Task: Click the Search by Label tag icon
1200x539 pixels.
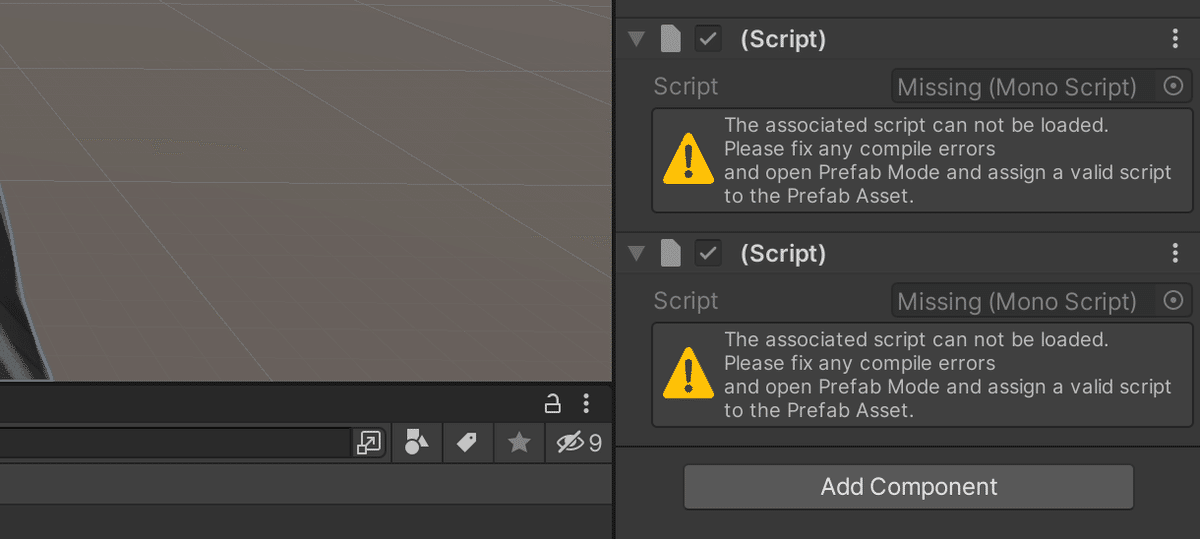Action: pyautogui.click(x=467, y=442)
